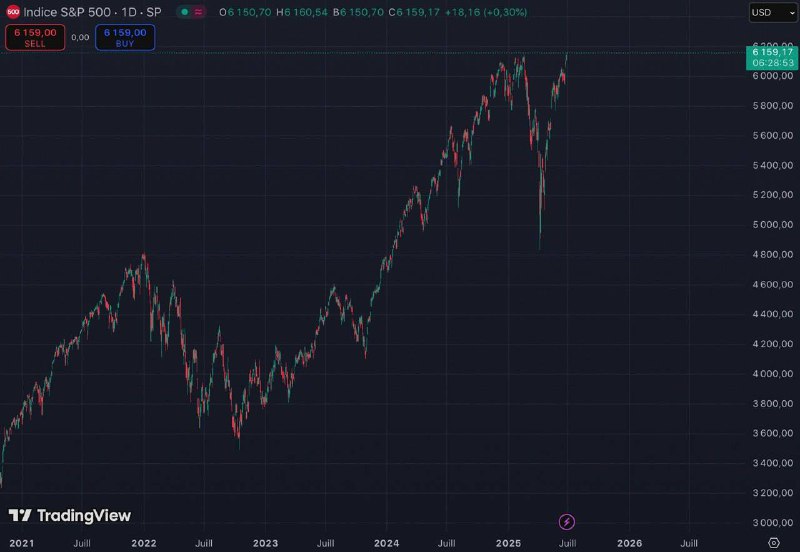Click the S&P 500 red symbol logo
800x552 pixels.
coord(13,12)
